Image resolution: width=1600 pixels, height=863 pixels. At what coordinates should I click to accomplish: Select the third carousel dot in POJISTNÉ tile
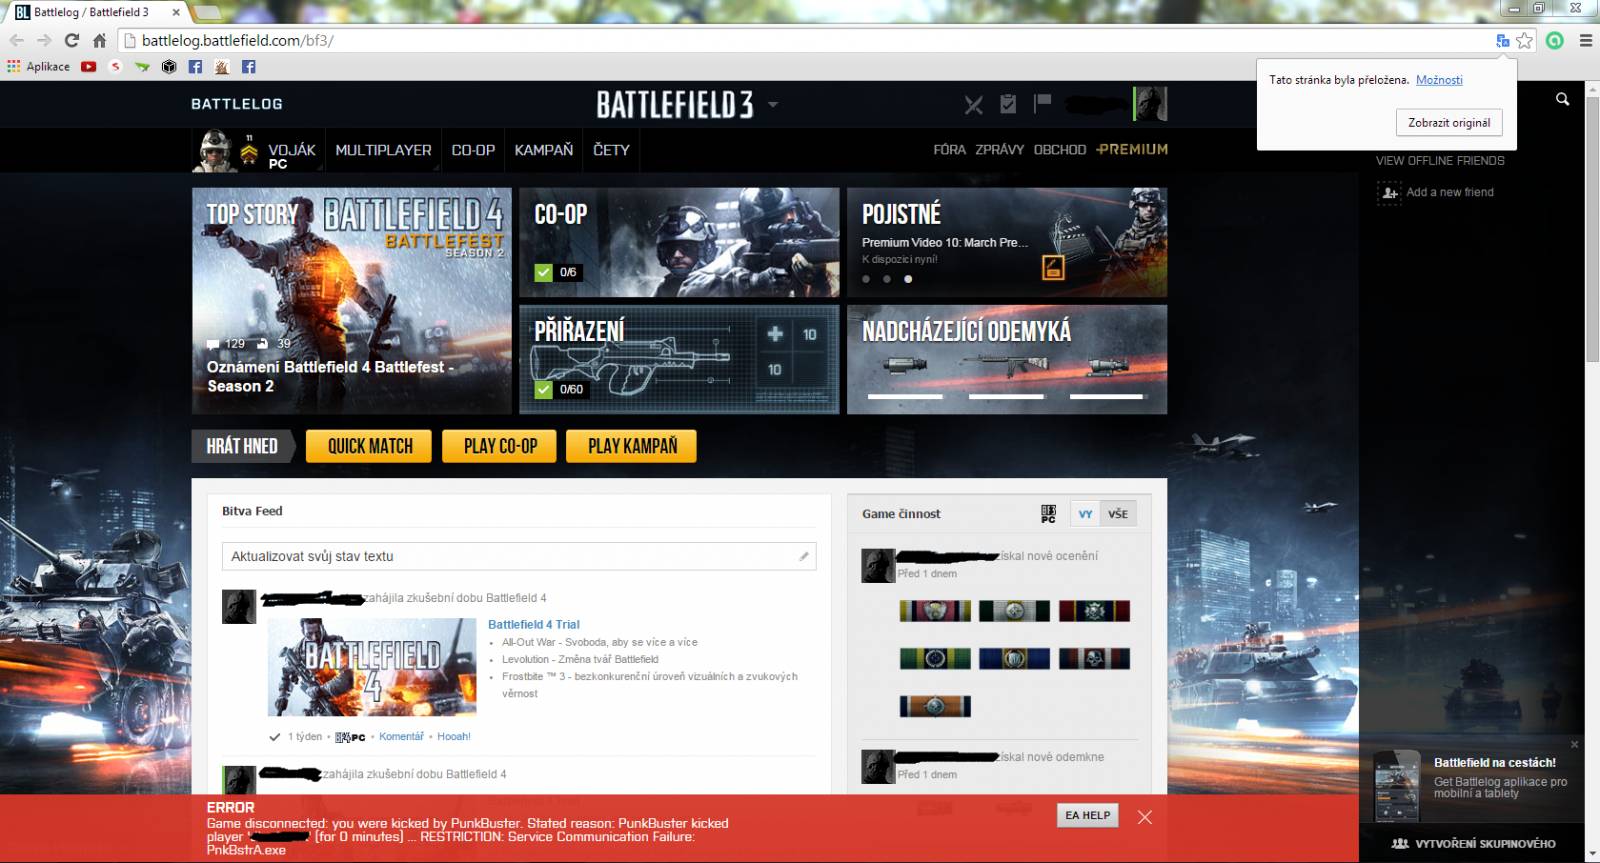click(x=908, y=279)
